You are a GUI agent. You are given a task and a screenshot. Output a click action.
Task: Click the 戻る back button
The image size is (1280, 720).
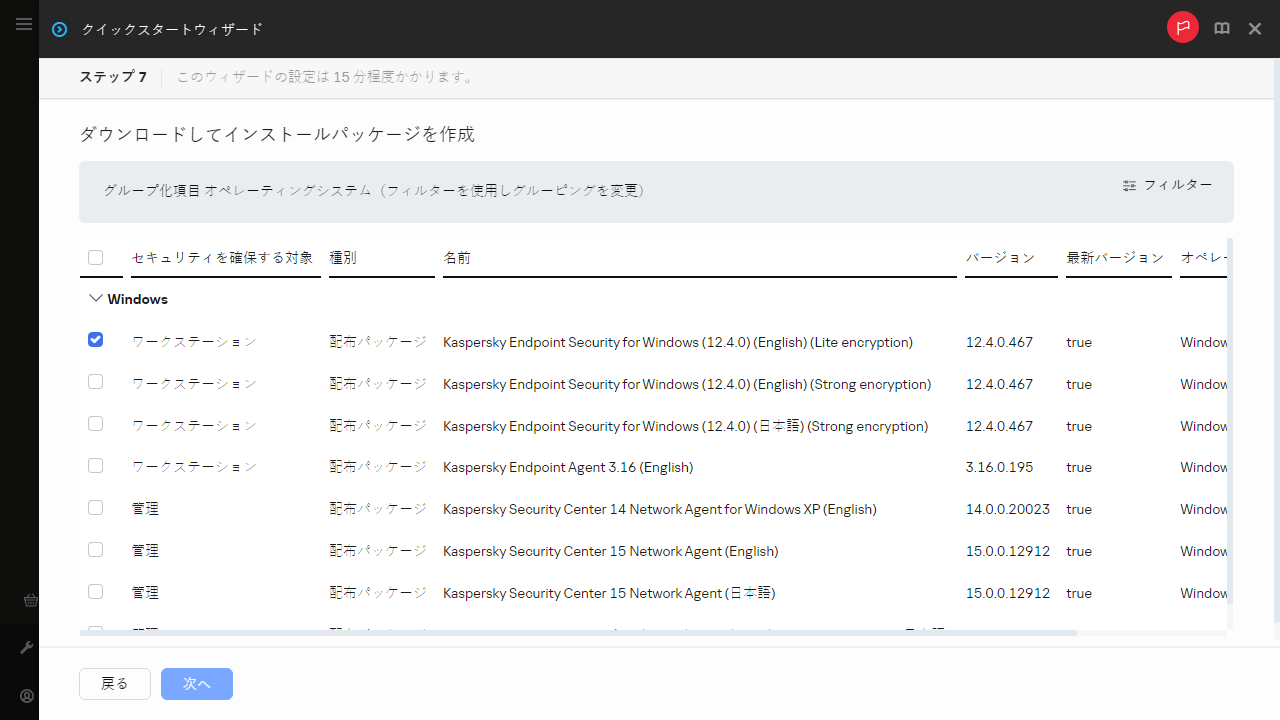click(115, 684)
